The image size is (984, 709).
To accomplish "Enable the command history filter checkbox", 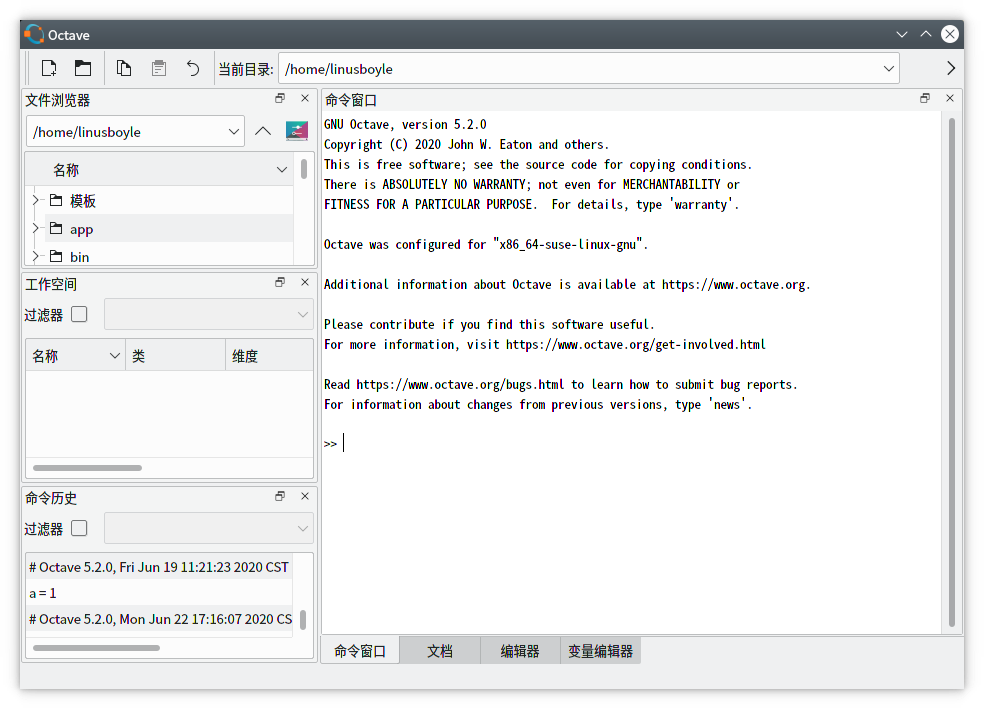I will (79, 528).
